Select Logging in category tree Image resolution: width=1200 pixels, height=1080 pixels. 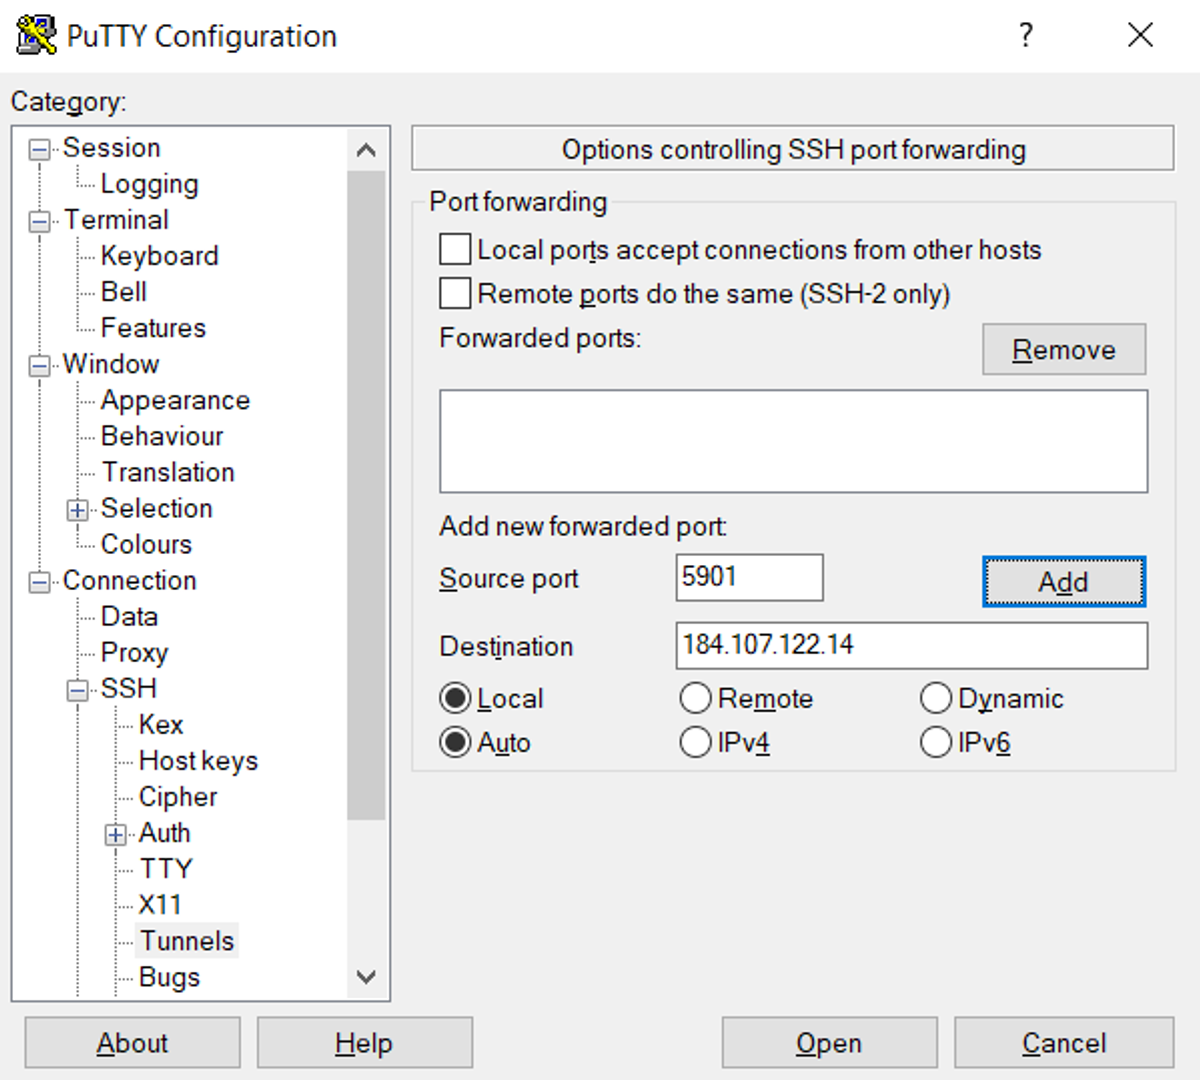(x=149, y=184)
